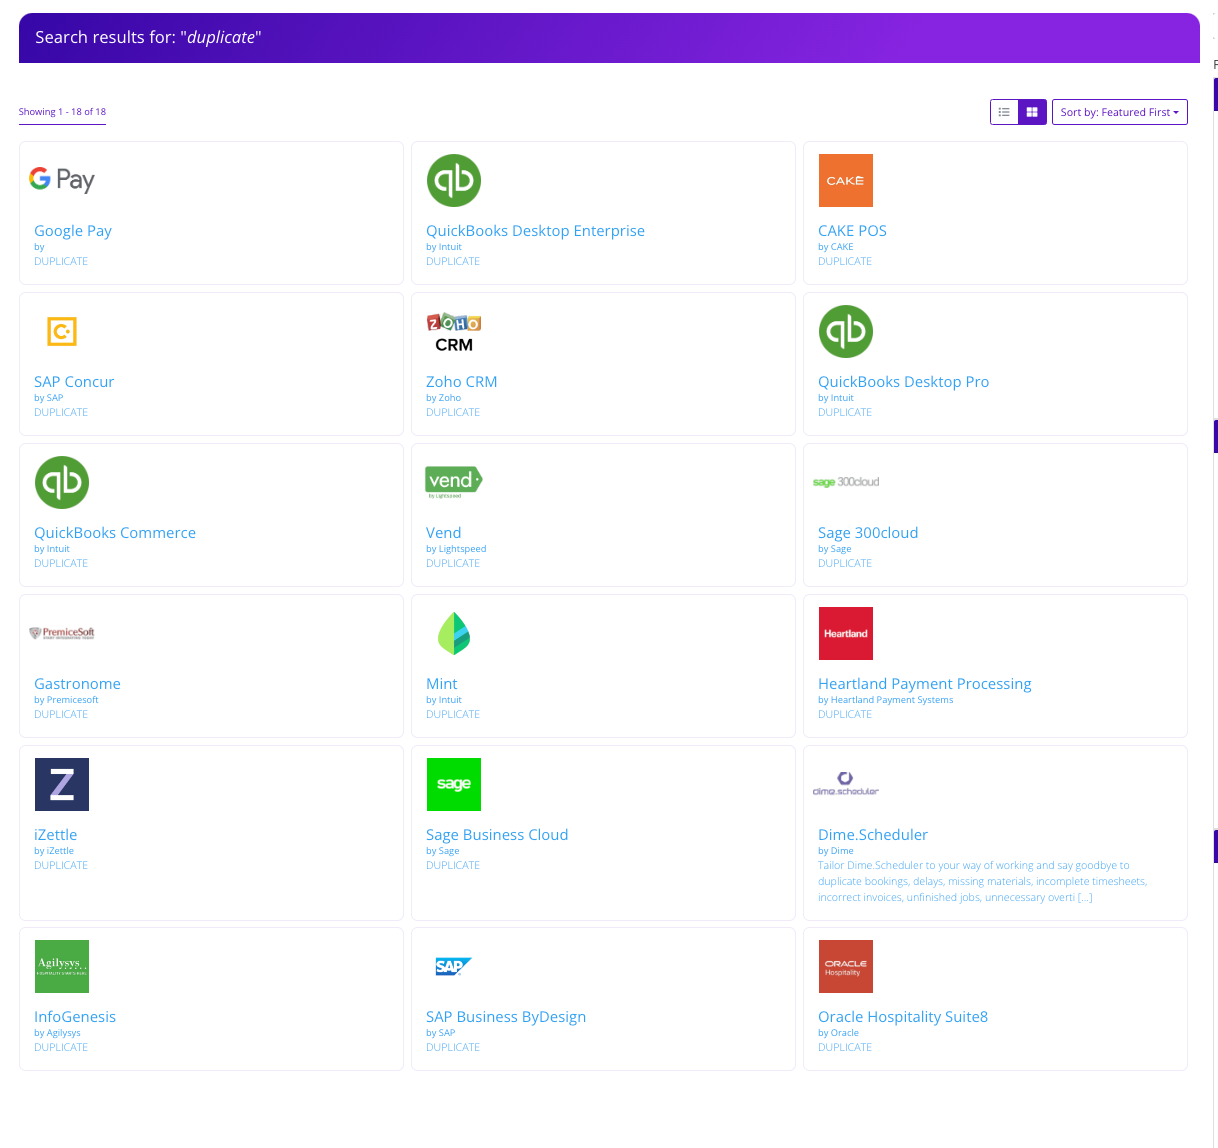Viewport: 1218px width, 1148px height.
Task: Click DUPLICATE label under Mint
Action: (453, 714)
